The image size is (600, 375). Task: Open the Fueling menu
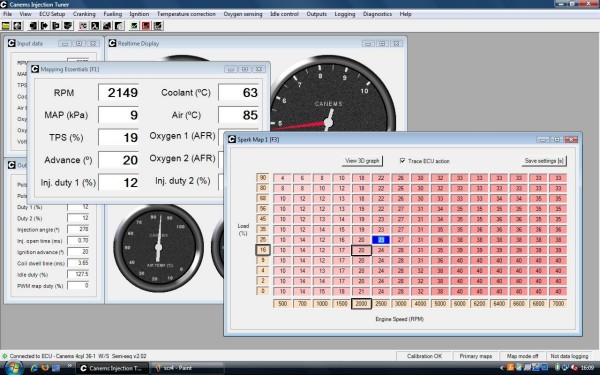click(x=112, y=14)
